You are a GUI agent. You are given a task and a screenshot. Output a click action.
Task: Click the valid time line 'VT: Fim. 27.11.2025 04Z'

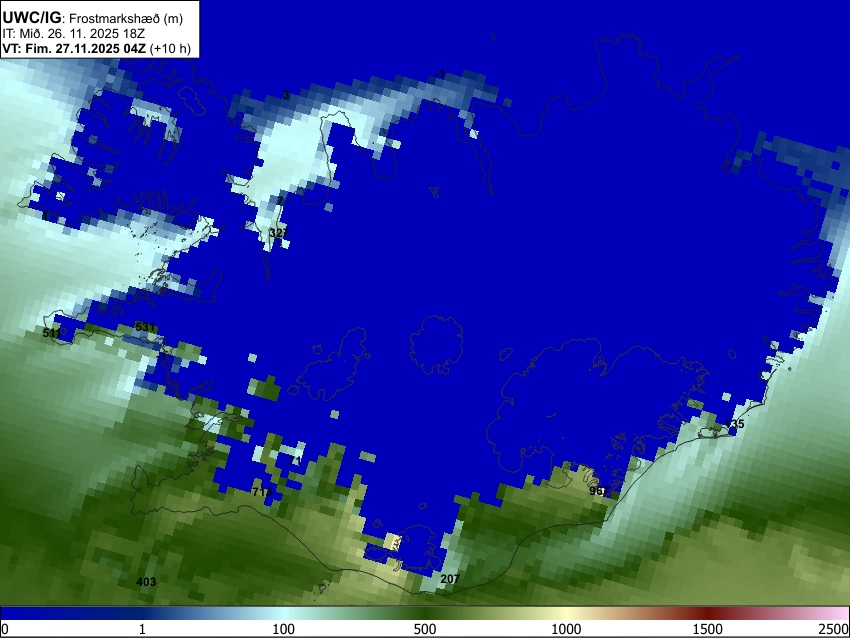[x=74, y=48]
